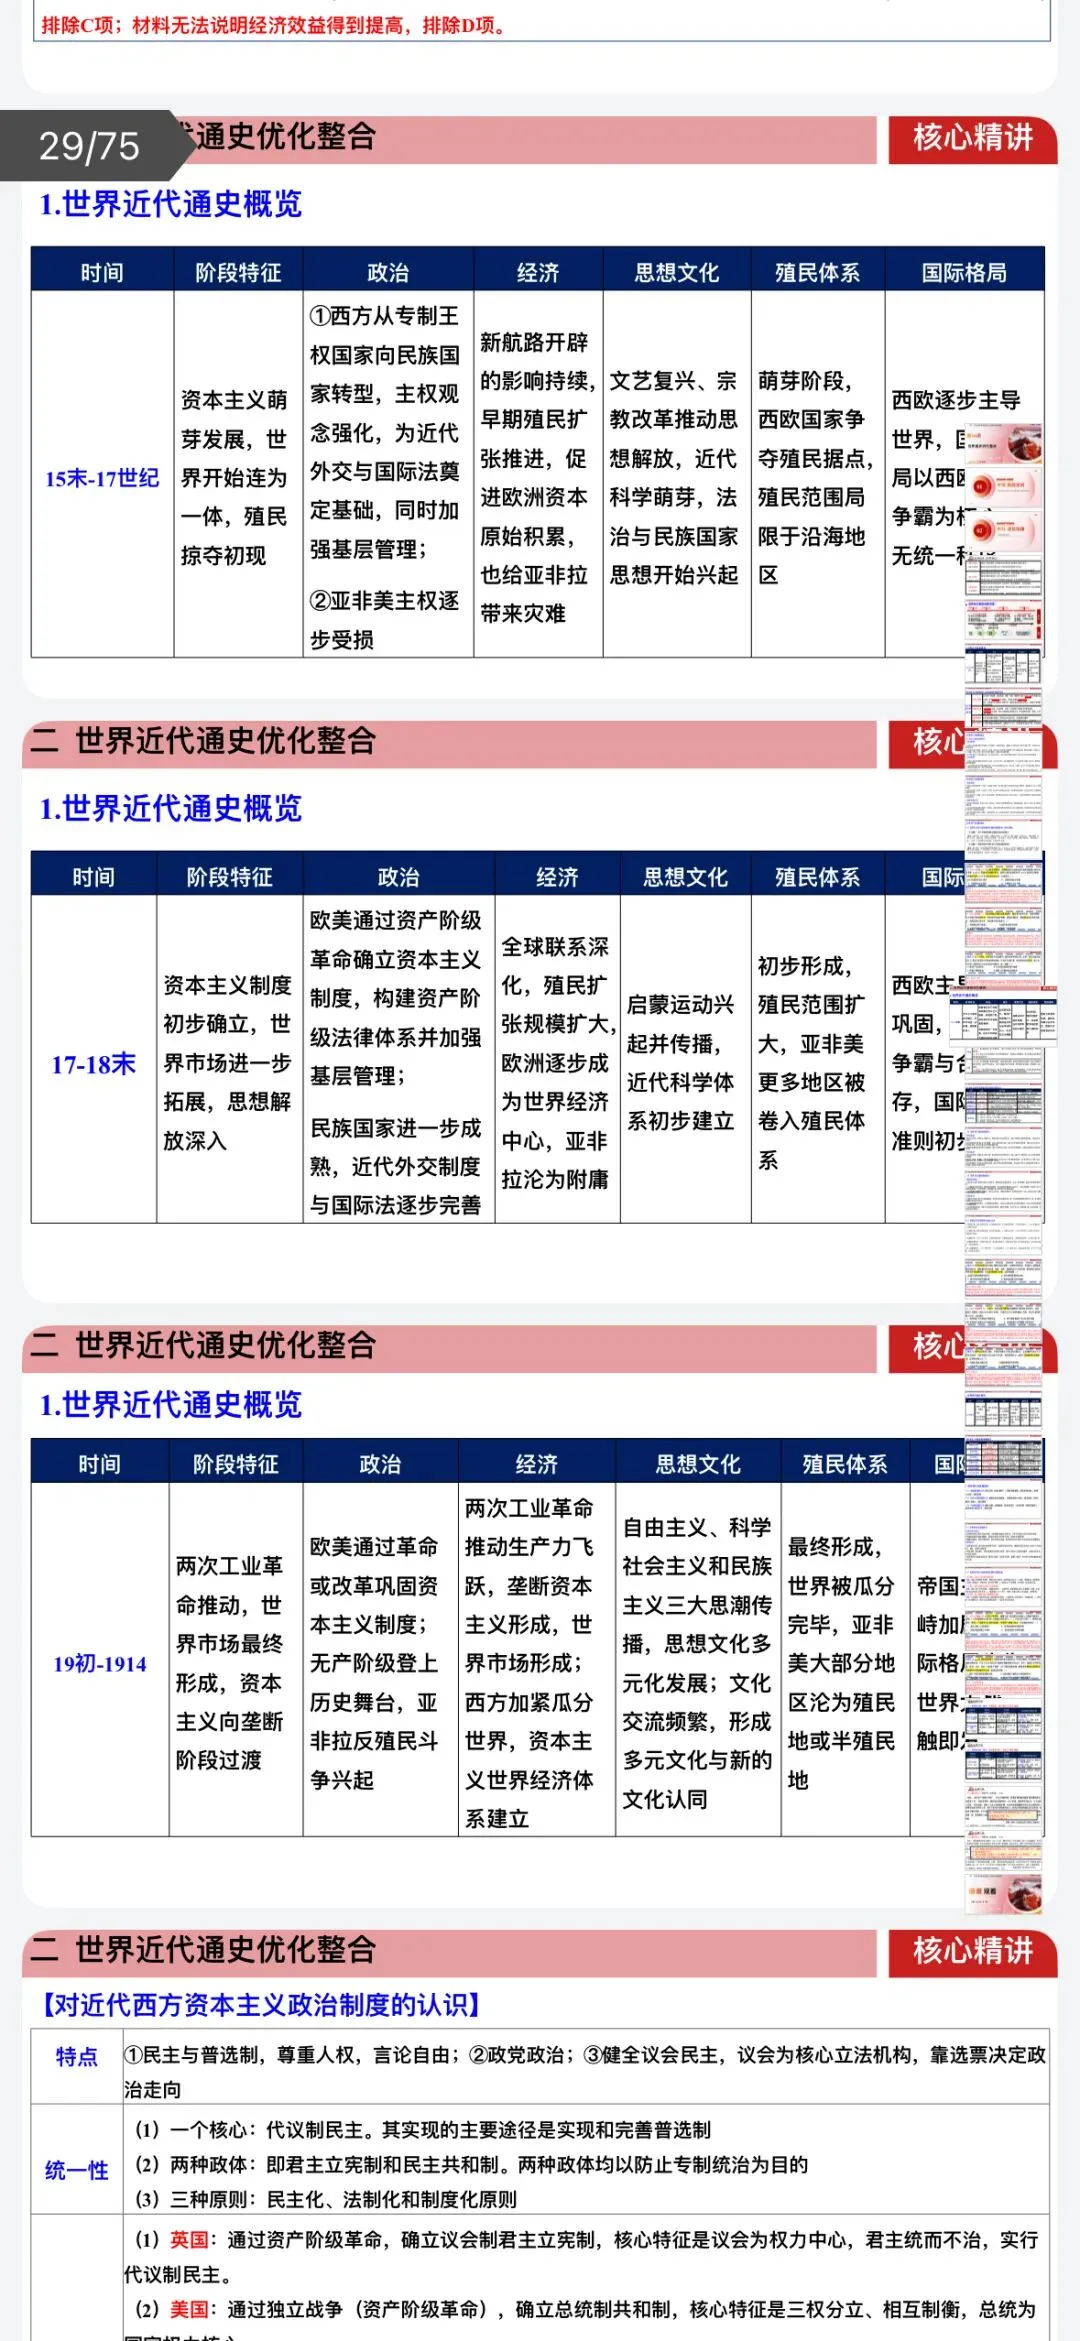1080x2341 pixels.
Task: Click the ①西方从专制王权国家 politics paragraph
Action: [x=385, y=432]
